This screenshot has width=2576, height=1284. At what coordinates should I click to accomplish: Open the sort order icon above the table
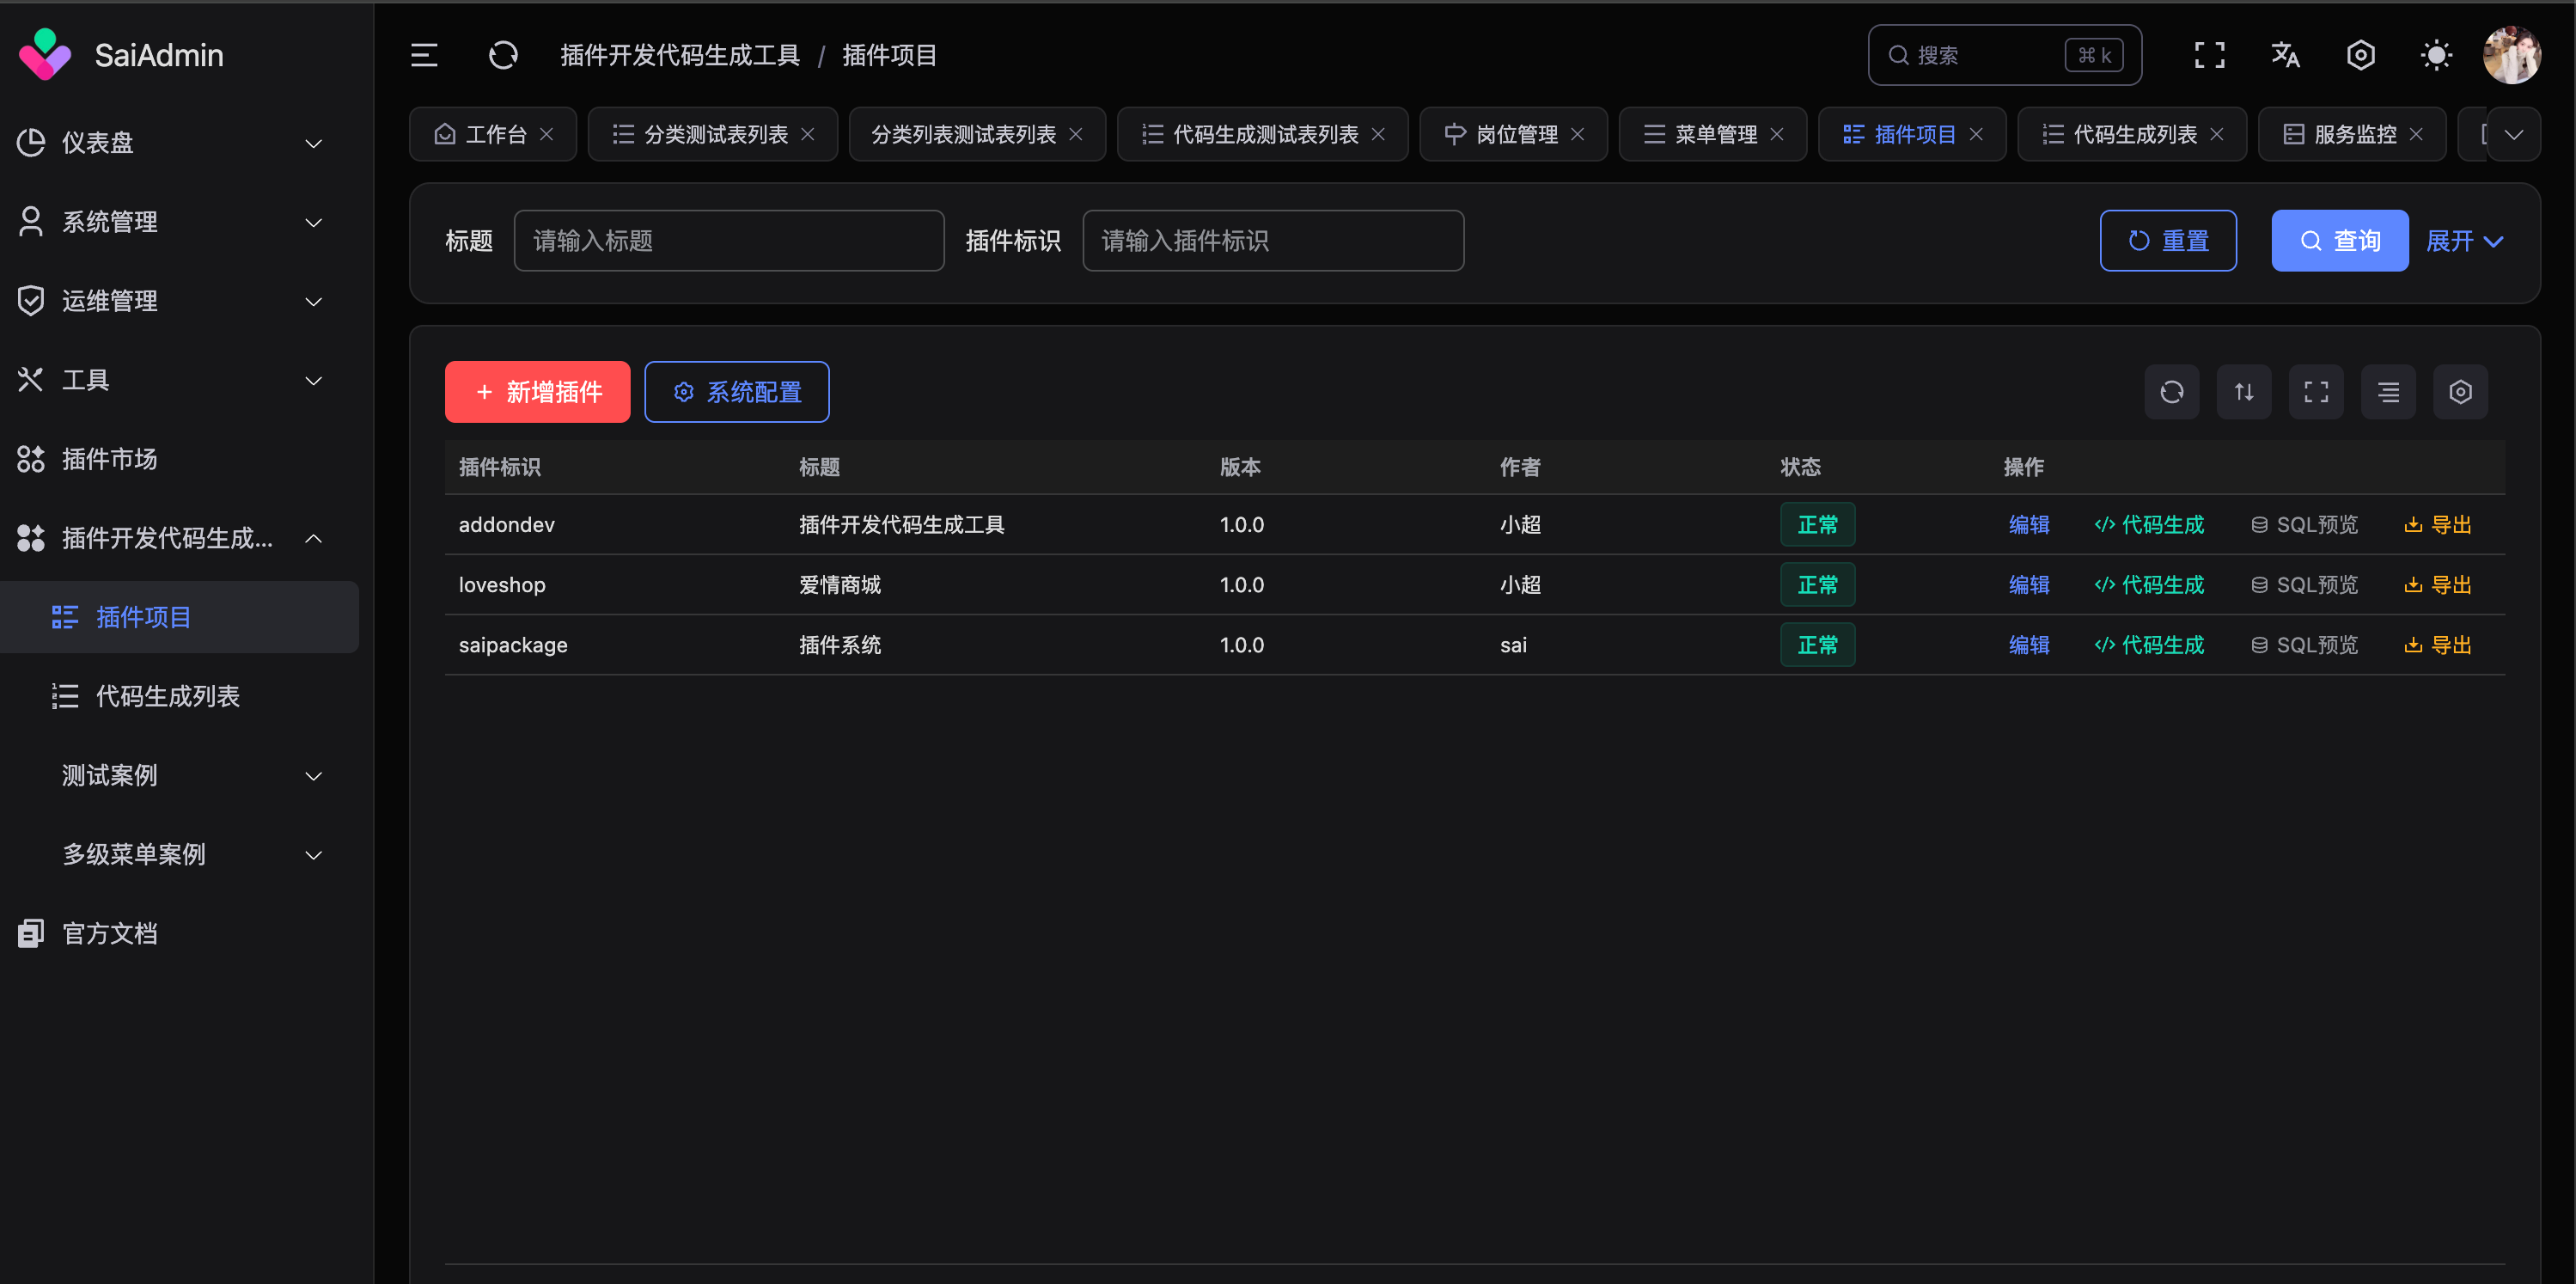[2244, 392]
